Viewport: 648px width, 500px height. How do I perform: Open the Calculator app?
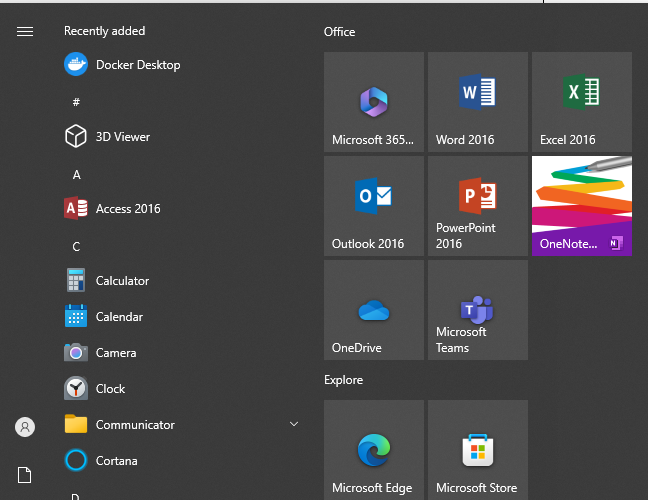[122, 281]
